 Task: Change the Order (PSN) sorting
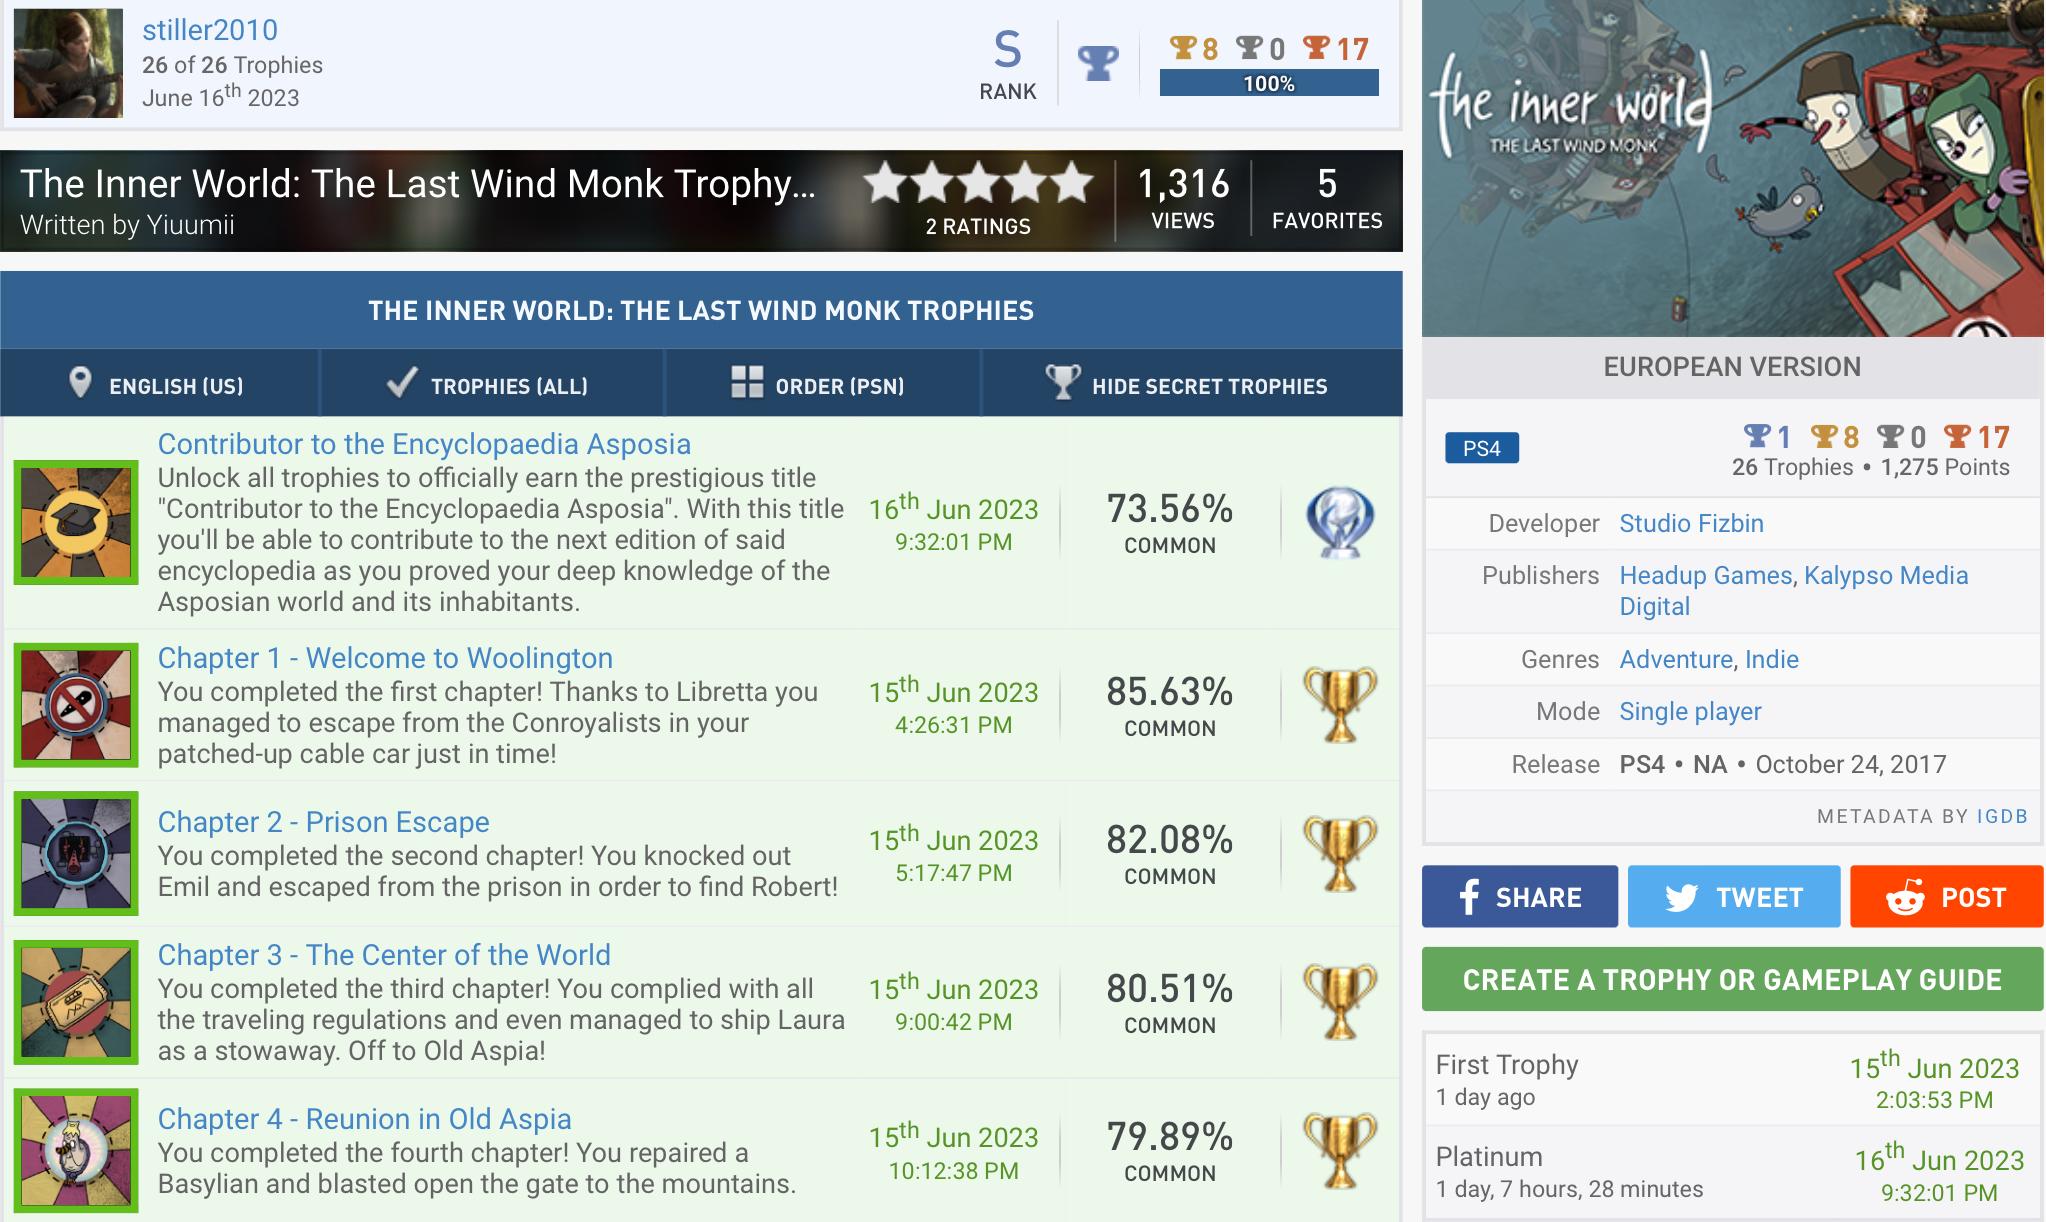click(820, 384)
